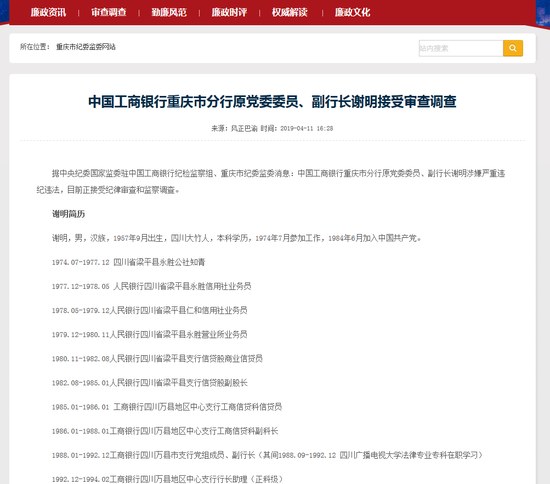Click the line starting 谢明,男,汉族

[237, 238]
